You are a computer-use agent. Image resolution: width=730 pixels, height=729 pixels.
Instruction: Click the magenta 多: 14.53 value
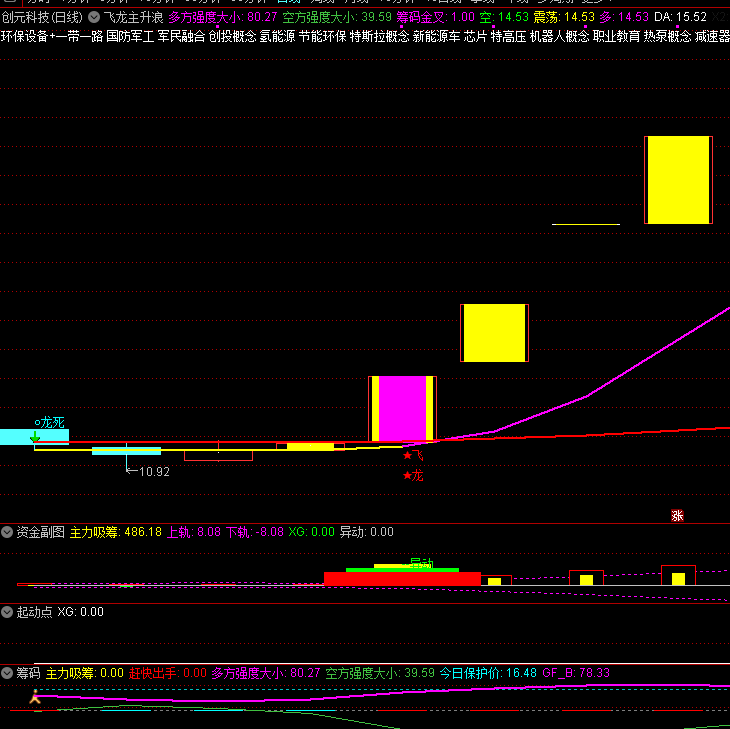[624, 18]
